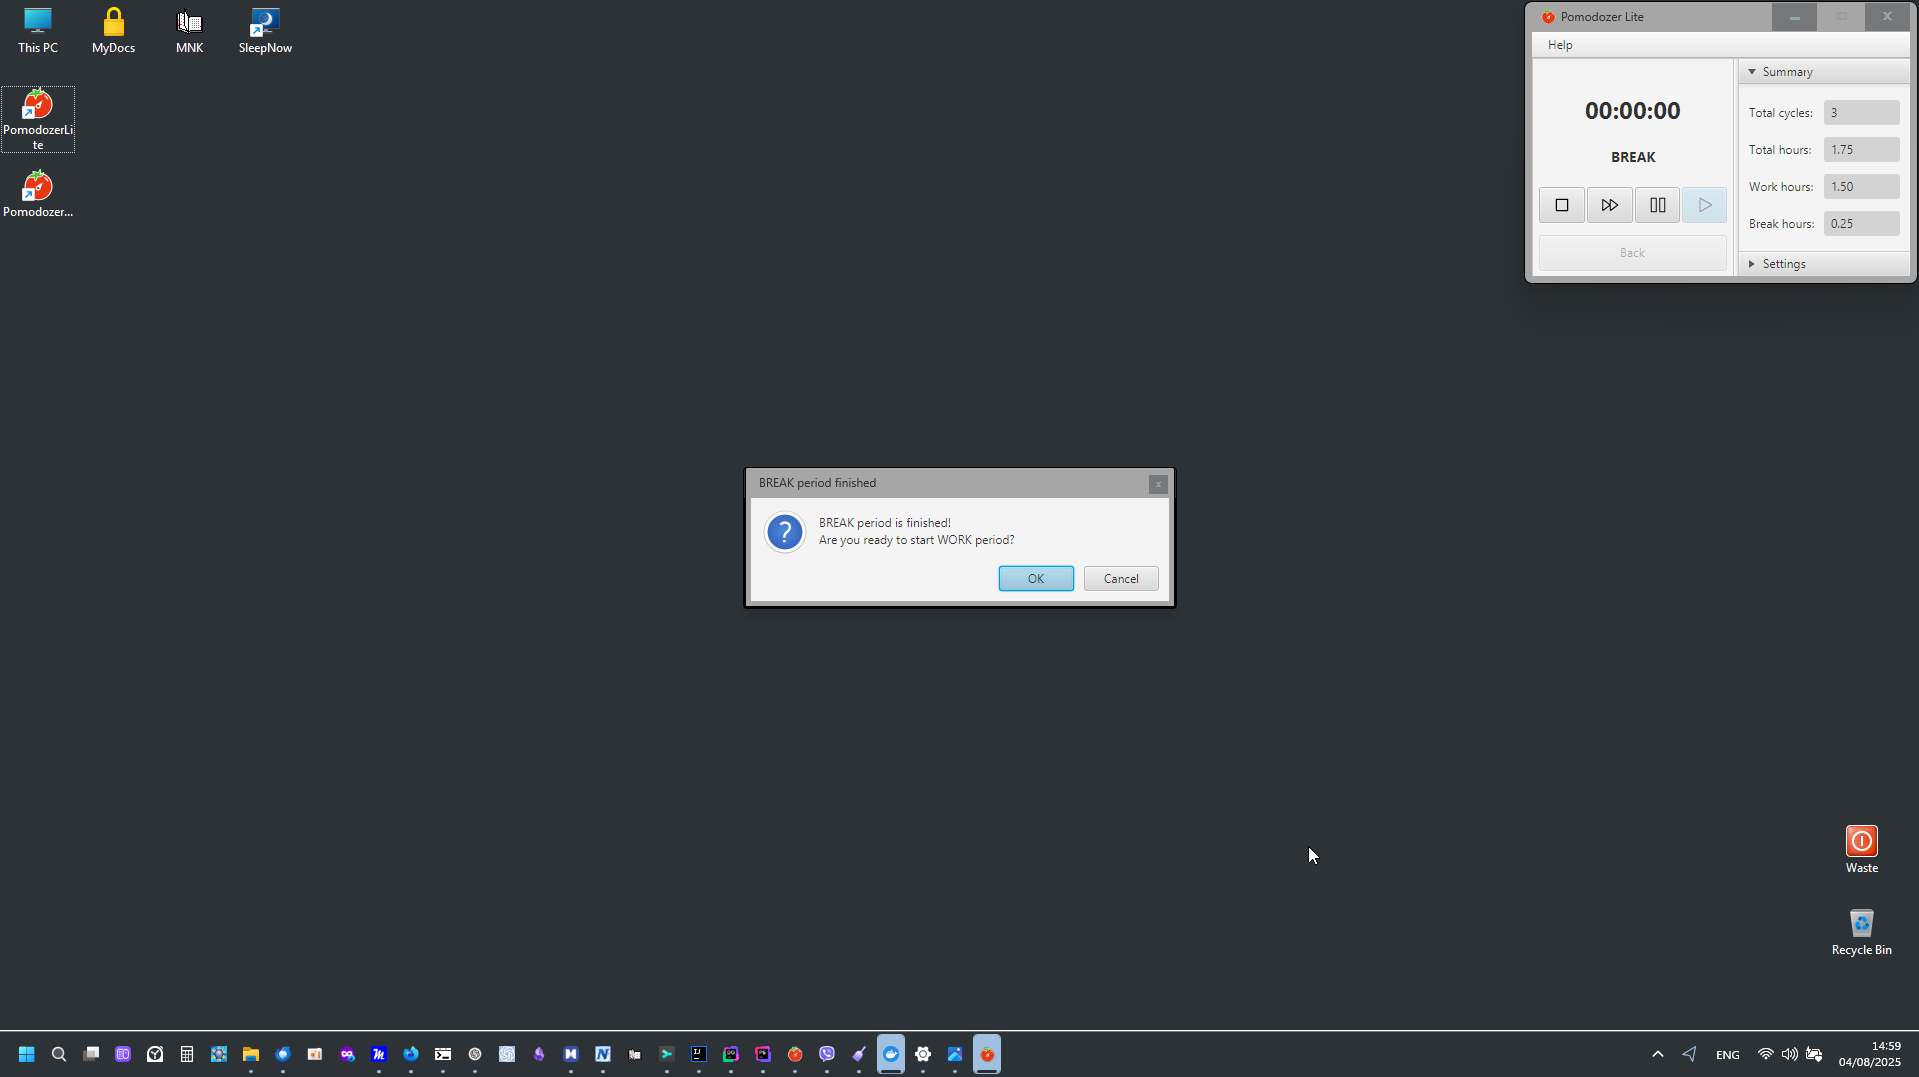The height and width of the screenshot is (1077, 1919).
Task: Select the PomodozerLite desktop shortcut
Action: pos(38,118)
